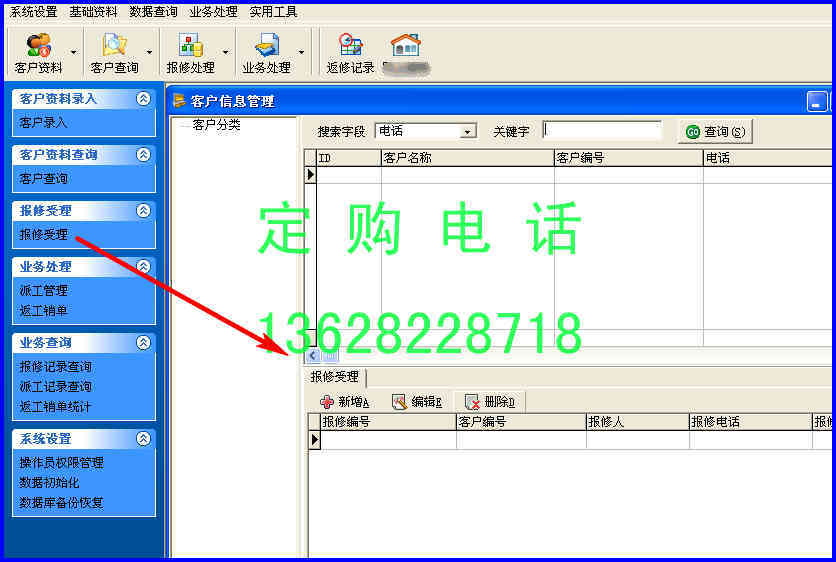This screenshot has width=836, height=562.
Task: Click the 电话 column header
Action: (x=767, y=158)
